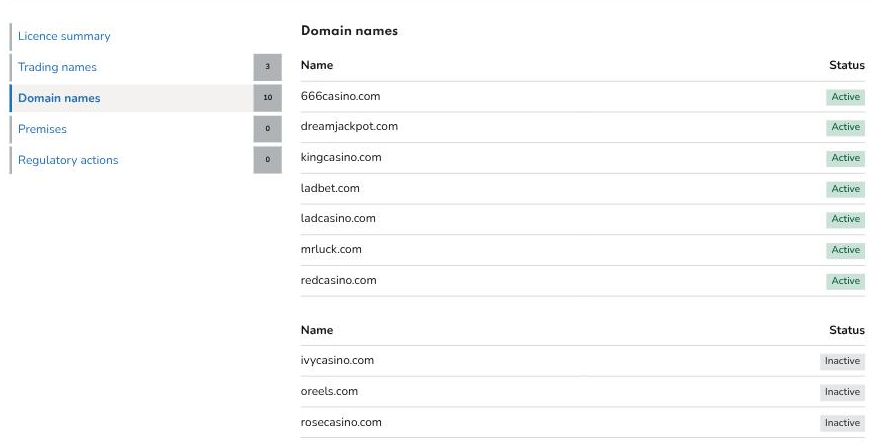Screen dimensions: 870x445
Task: Click the Inactive status for ivycasino.com
Action: [x=842, y=361]
